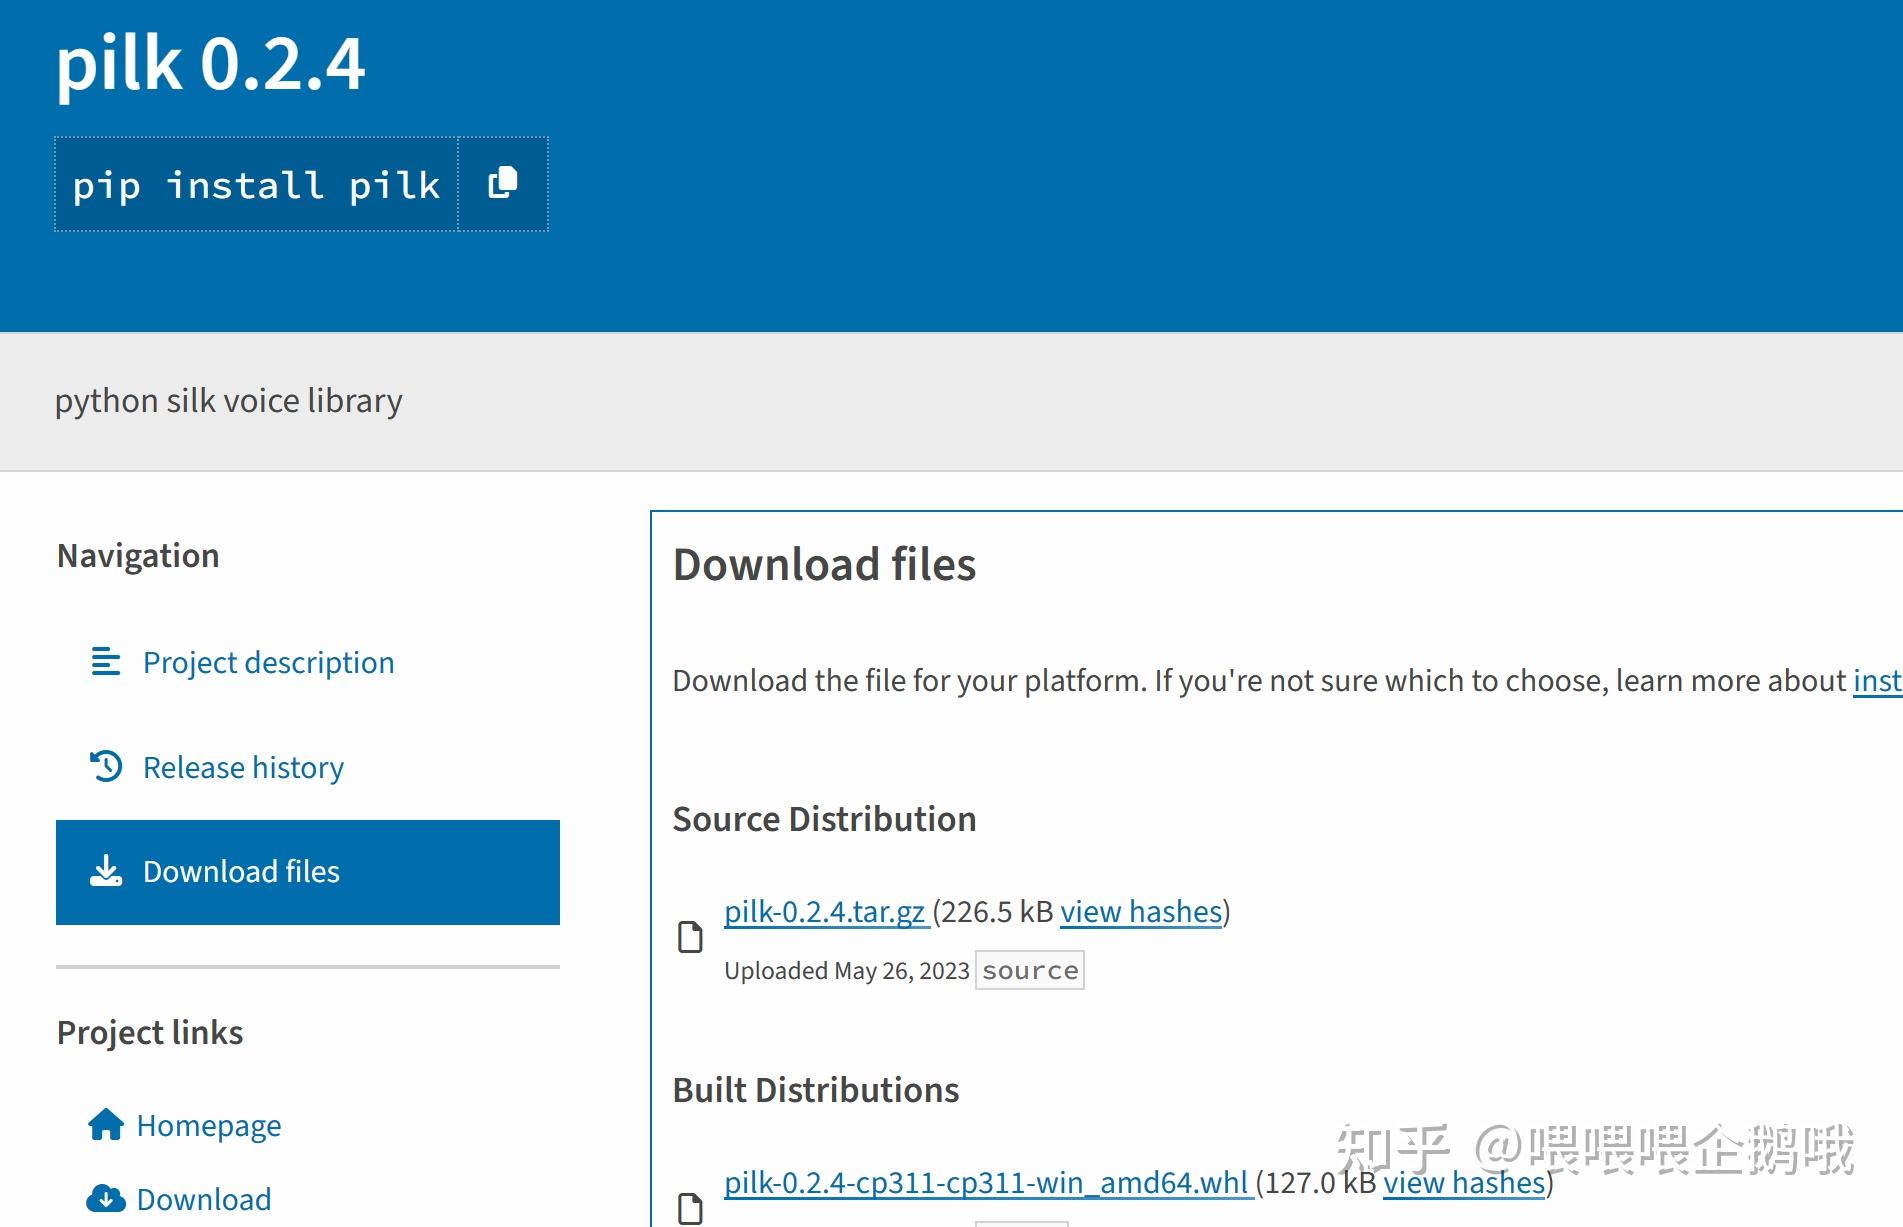Click file icon beside win_amd64 wheel
This screenshot has height=1227, width=1903.
point(690,1208)
